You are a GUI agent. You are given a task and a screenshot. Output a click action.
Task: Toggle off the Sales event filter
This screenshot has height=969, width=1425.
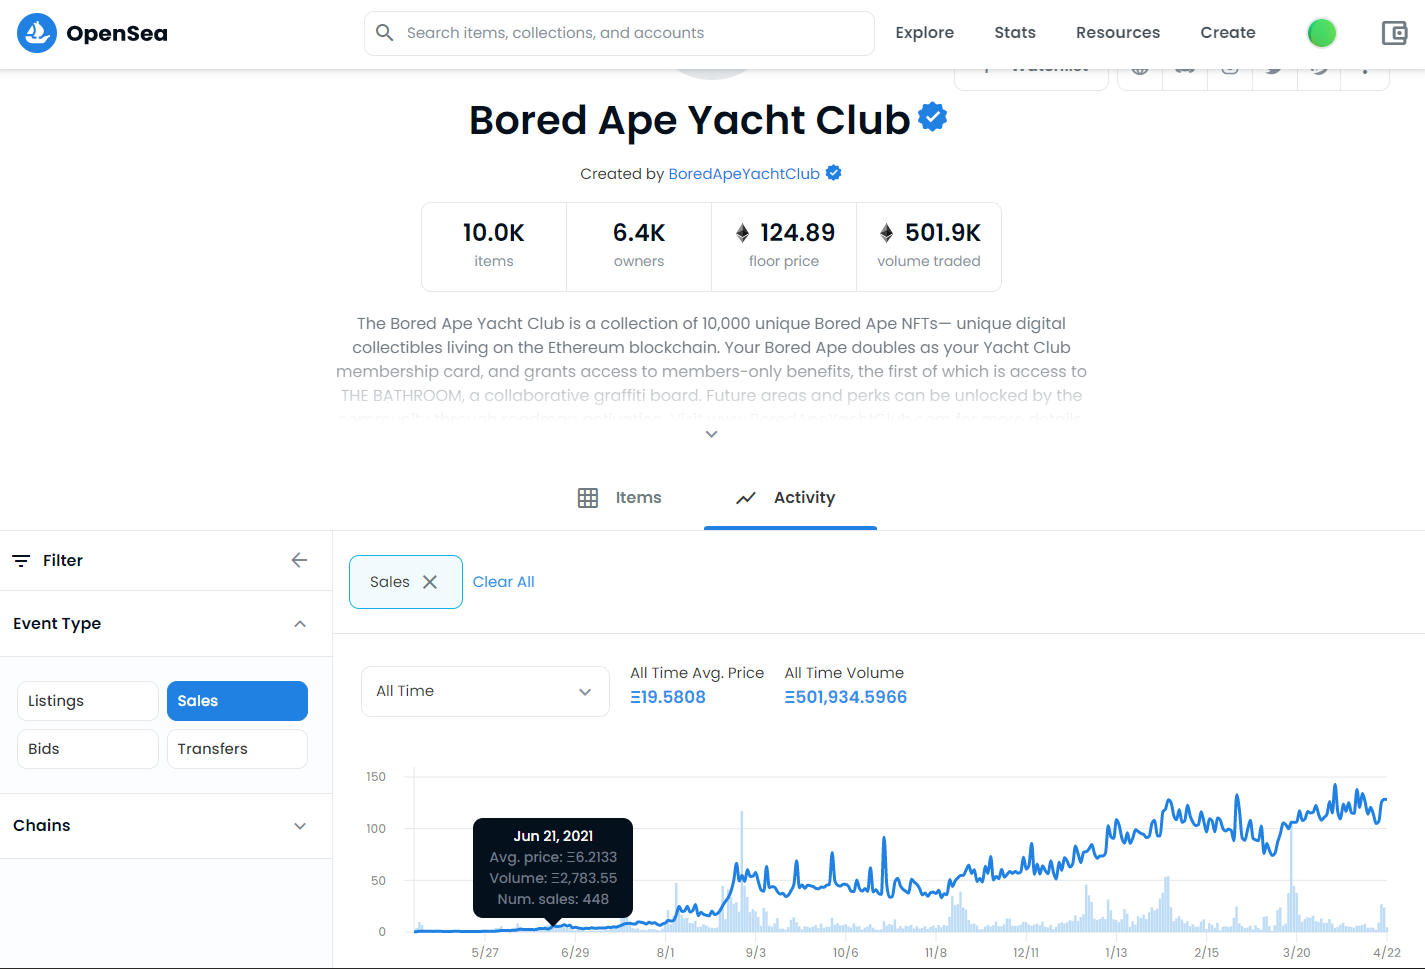(237, 701)
